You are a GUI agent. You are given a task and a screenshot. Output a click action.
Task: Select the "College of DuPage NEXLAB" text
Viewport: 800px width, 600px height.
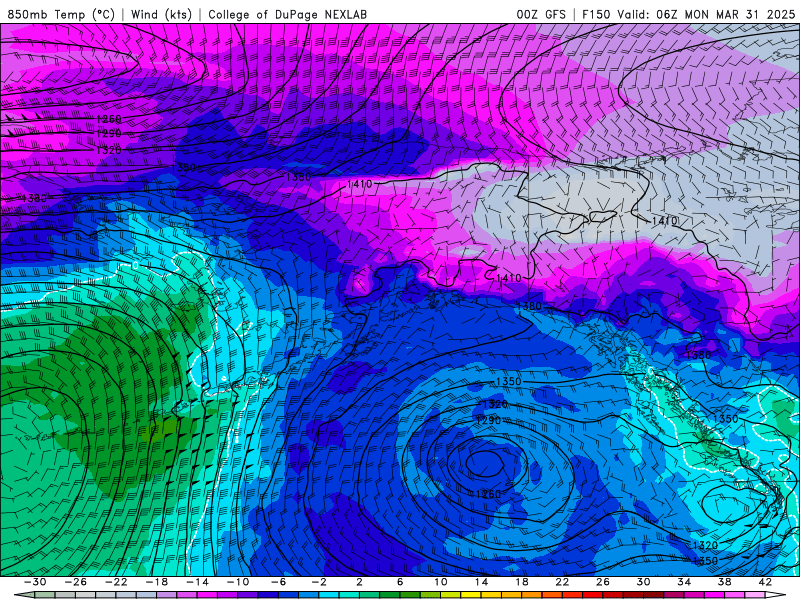(287, 14)
